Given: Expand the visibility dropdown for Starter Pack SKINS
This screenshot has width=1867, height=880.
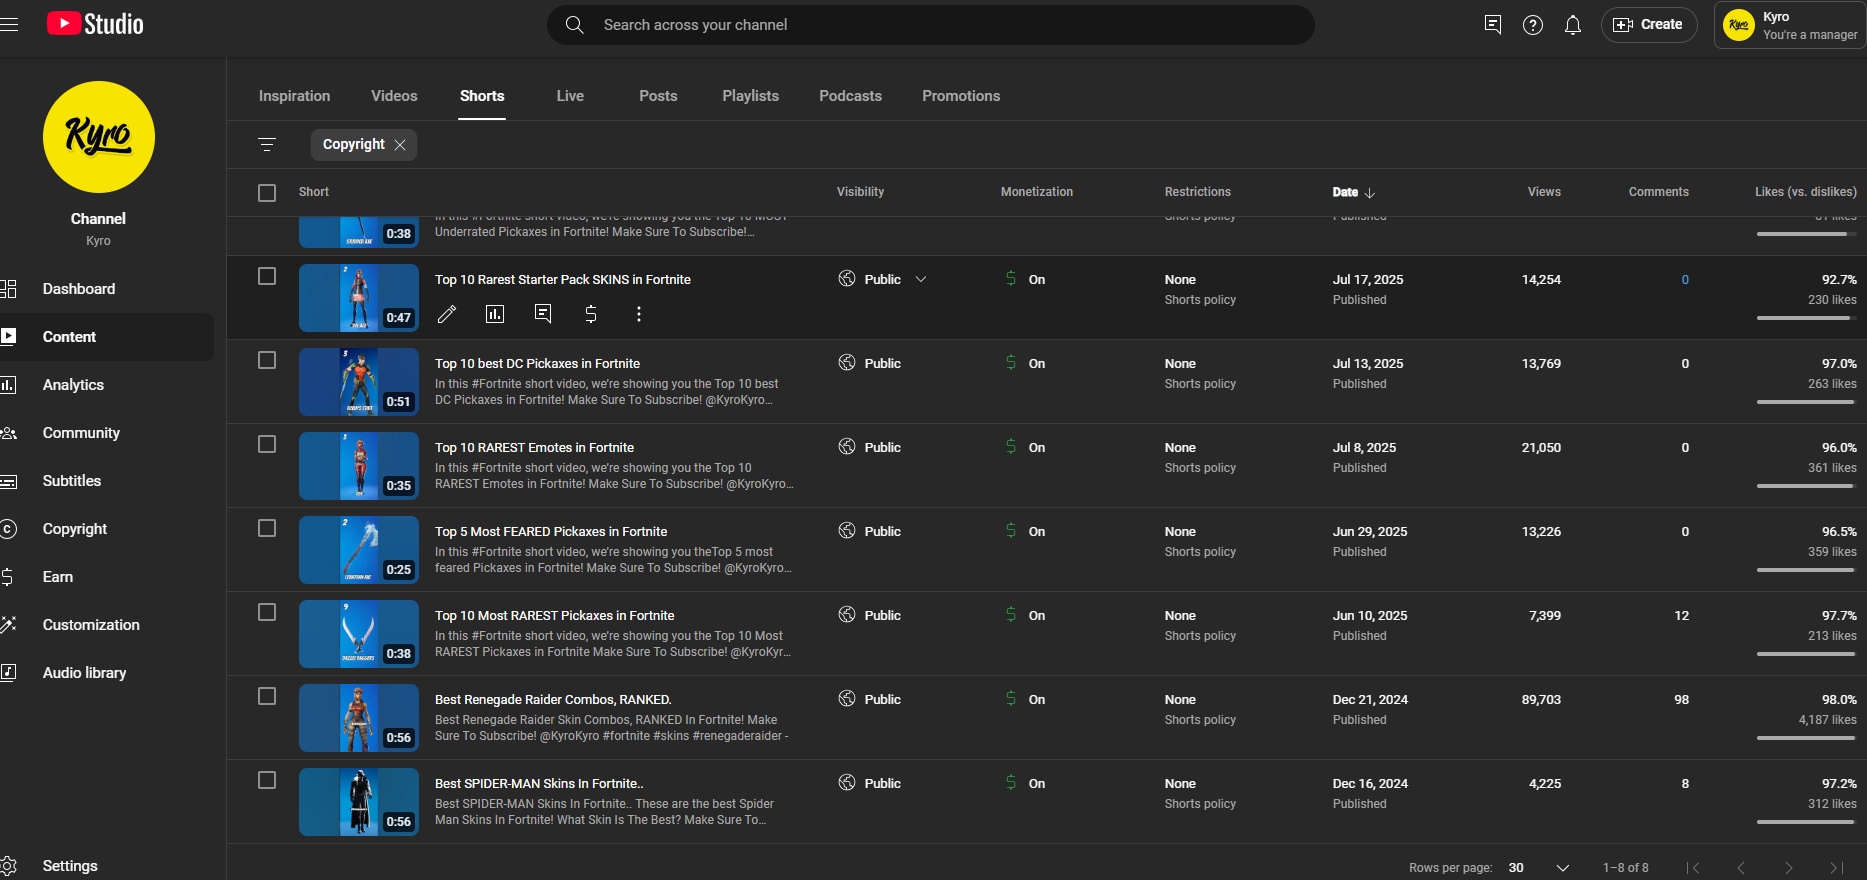Looking at the screenshot, I should (921, 279).
